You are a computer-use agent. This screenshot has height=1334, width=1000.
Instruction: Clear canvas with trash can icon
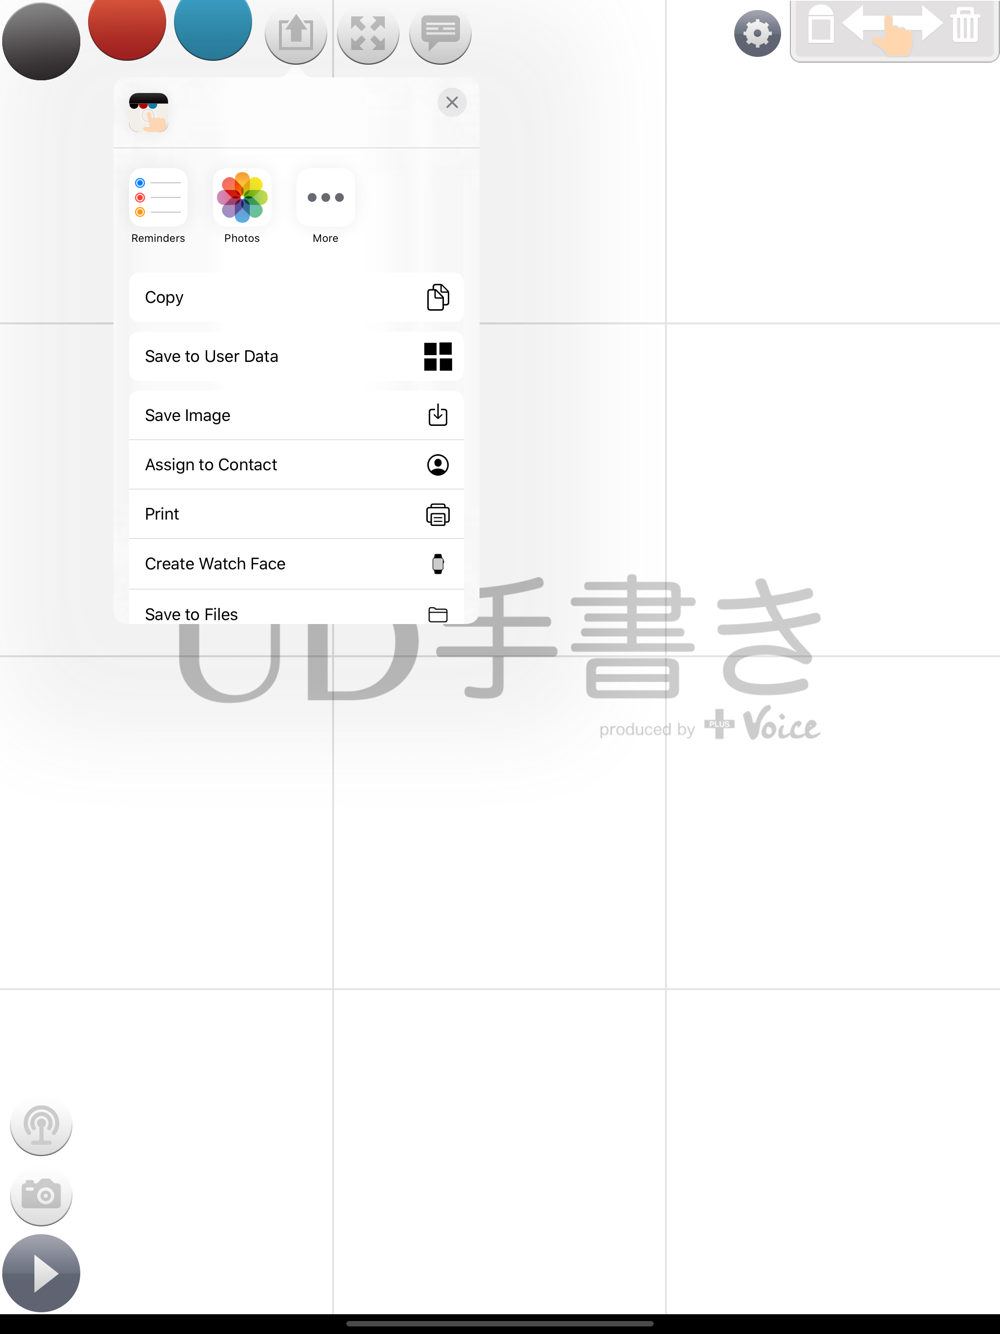tap(966, 25)
